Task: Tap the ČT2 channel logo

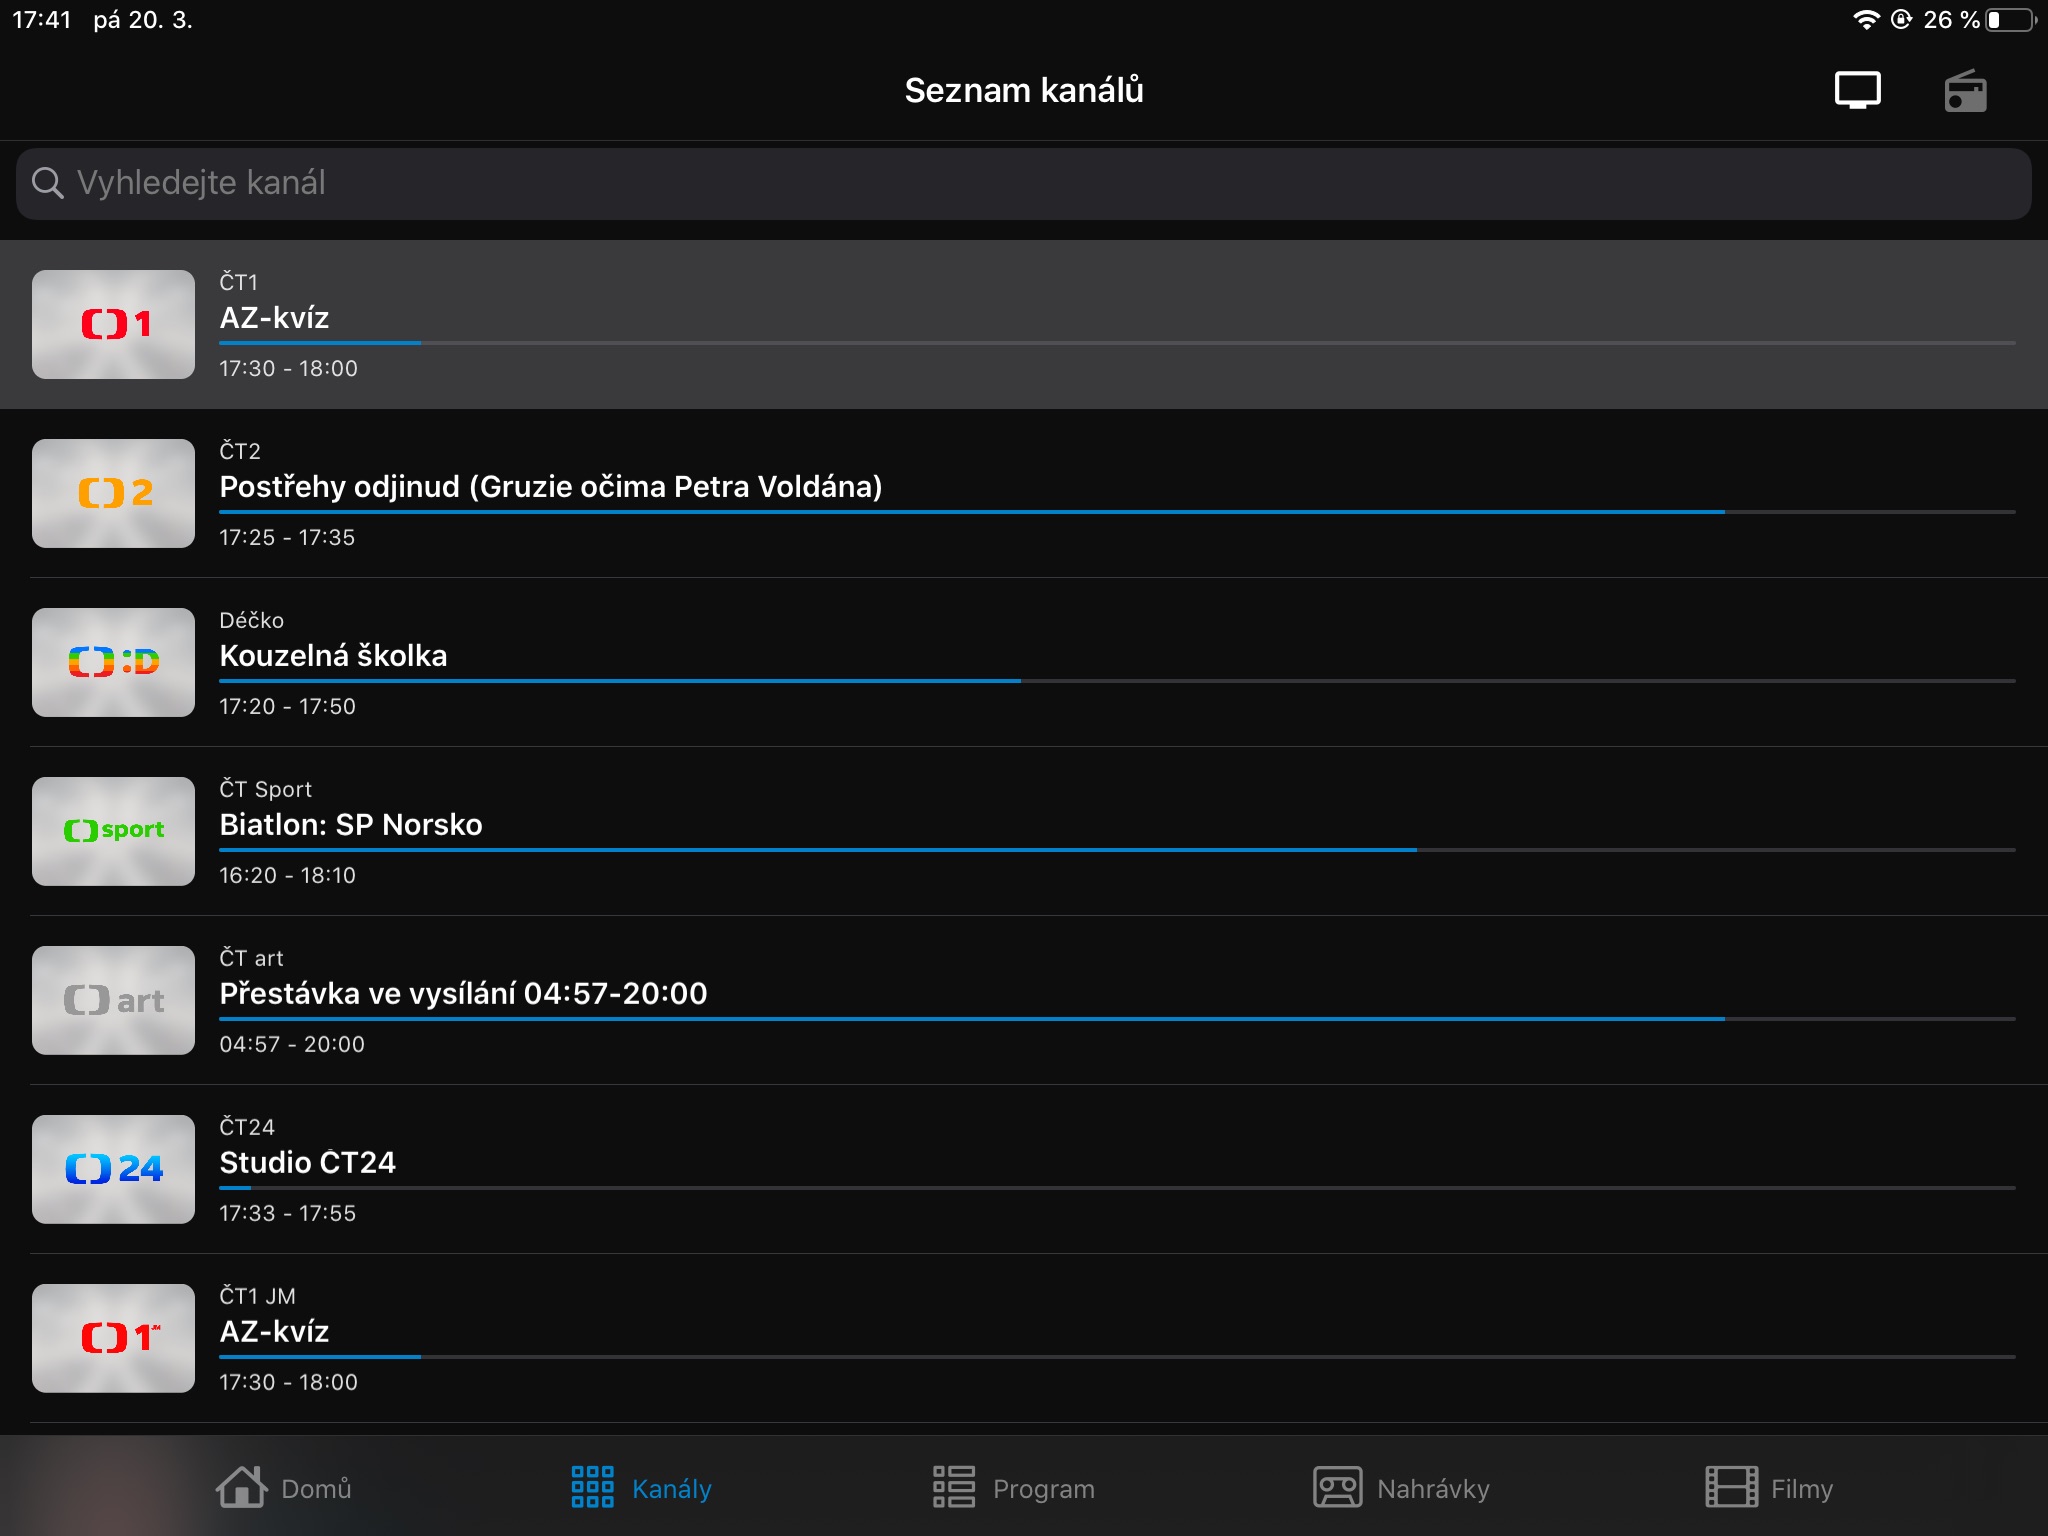Action: tap(113, 493)
